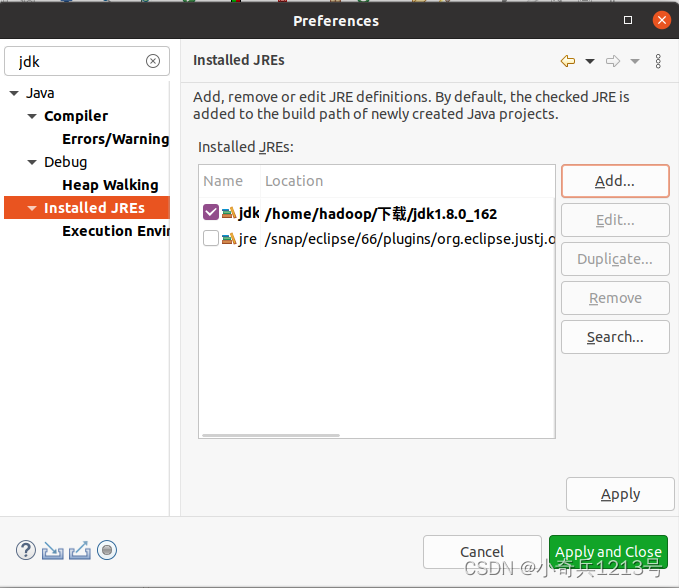The height and width of the screenshot is (588, 679).
Task: Click the export preferences icon
Action: [x=80, y=551]
